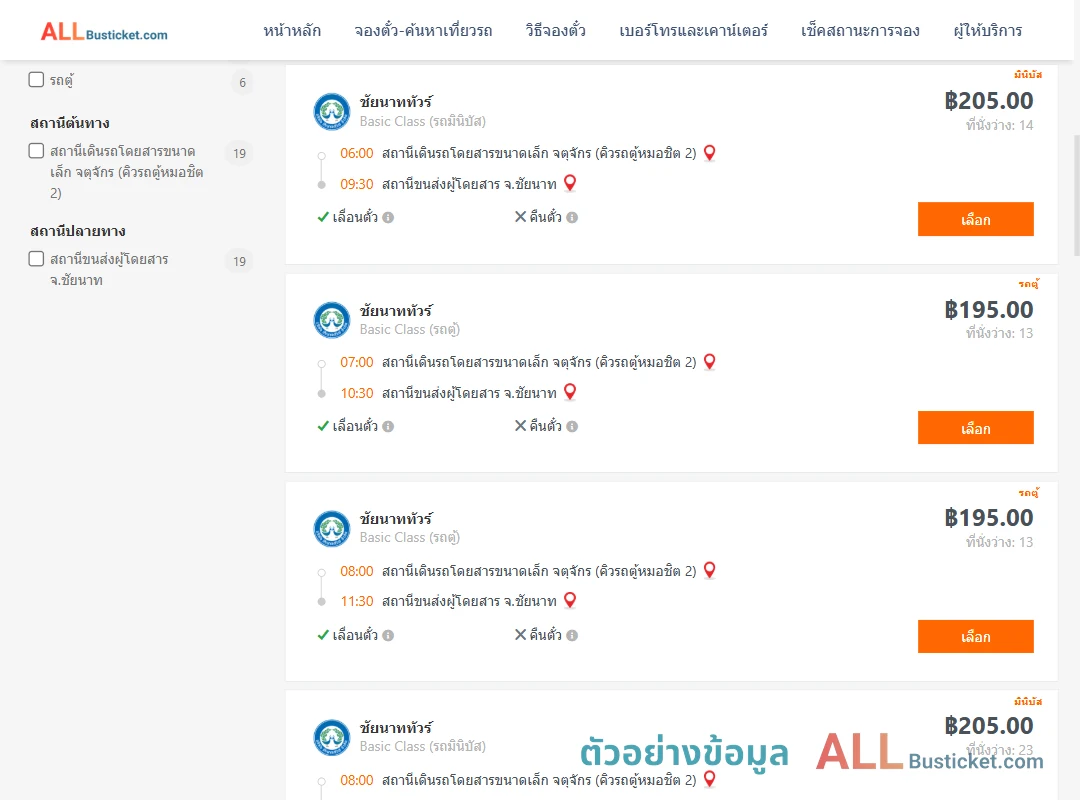
Task: Click ชัยนาททัวร์ logo on 08:00 รถตู้ trip
Action: point(332,529)
